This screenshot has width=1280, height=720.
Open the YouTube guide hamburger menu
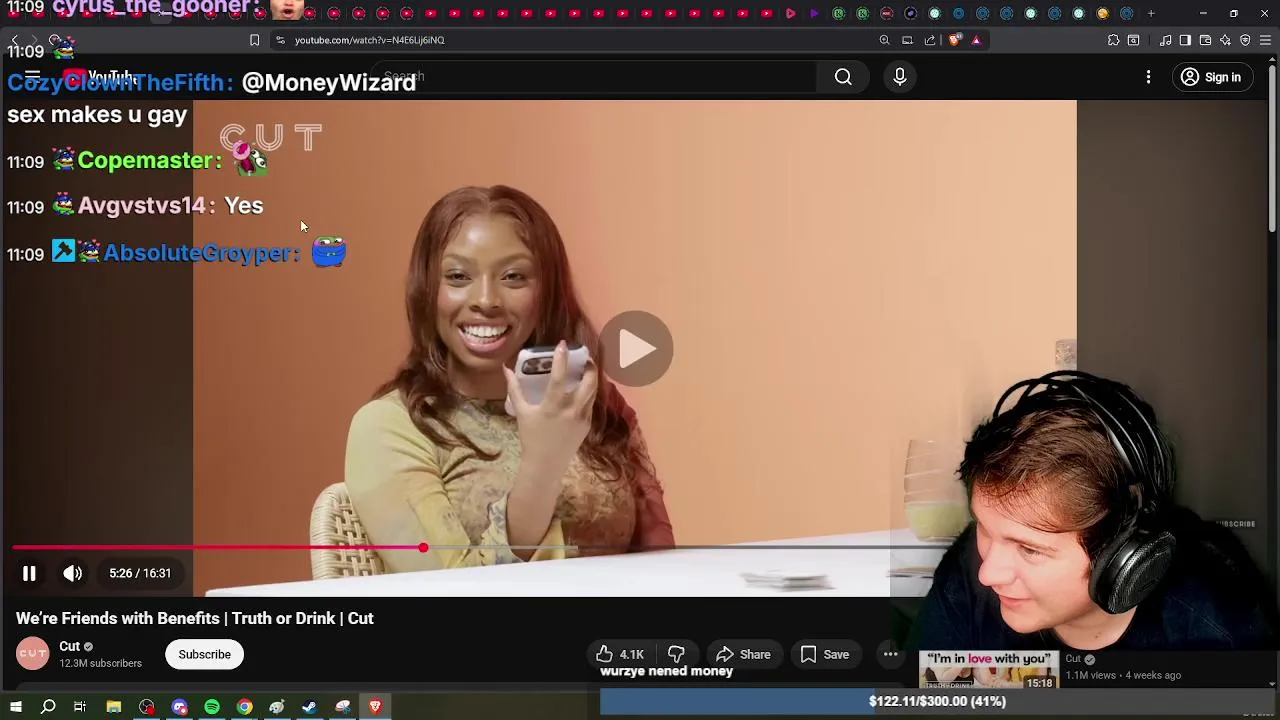32,77
